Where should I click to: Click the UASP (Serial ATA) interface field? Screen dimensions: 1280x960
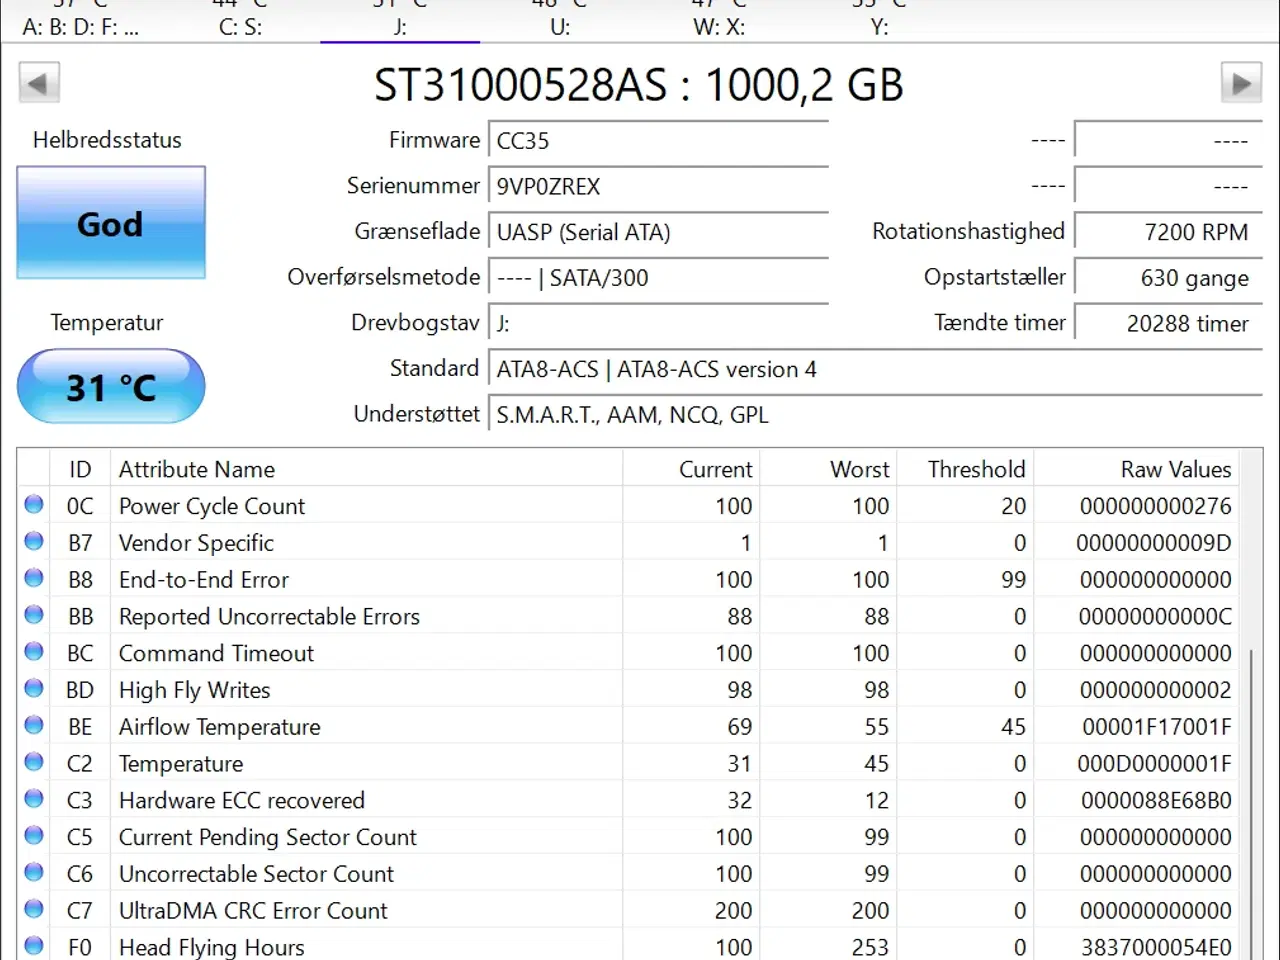[659, 232]
